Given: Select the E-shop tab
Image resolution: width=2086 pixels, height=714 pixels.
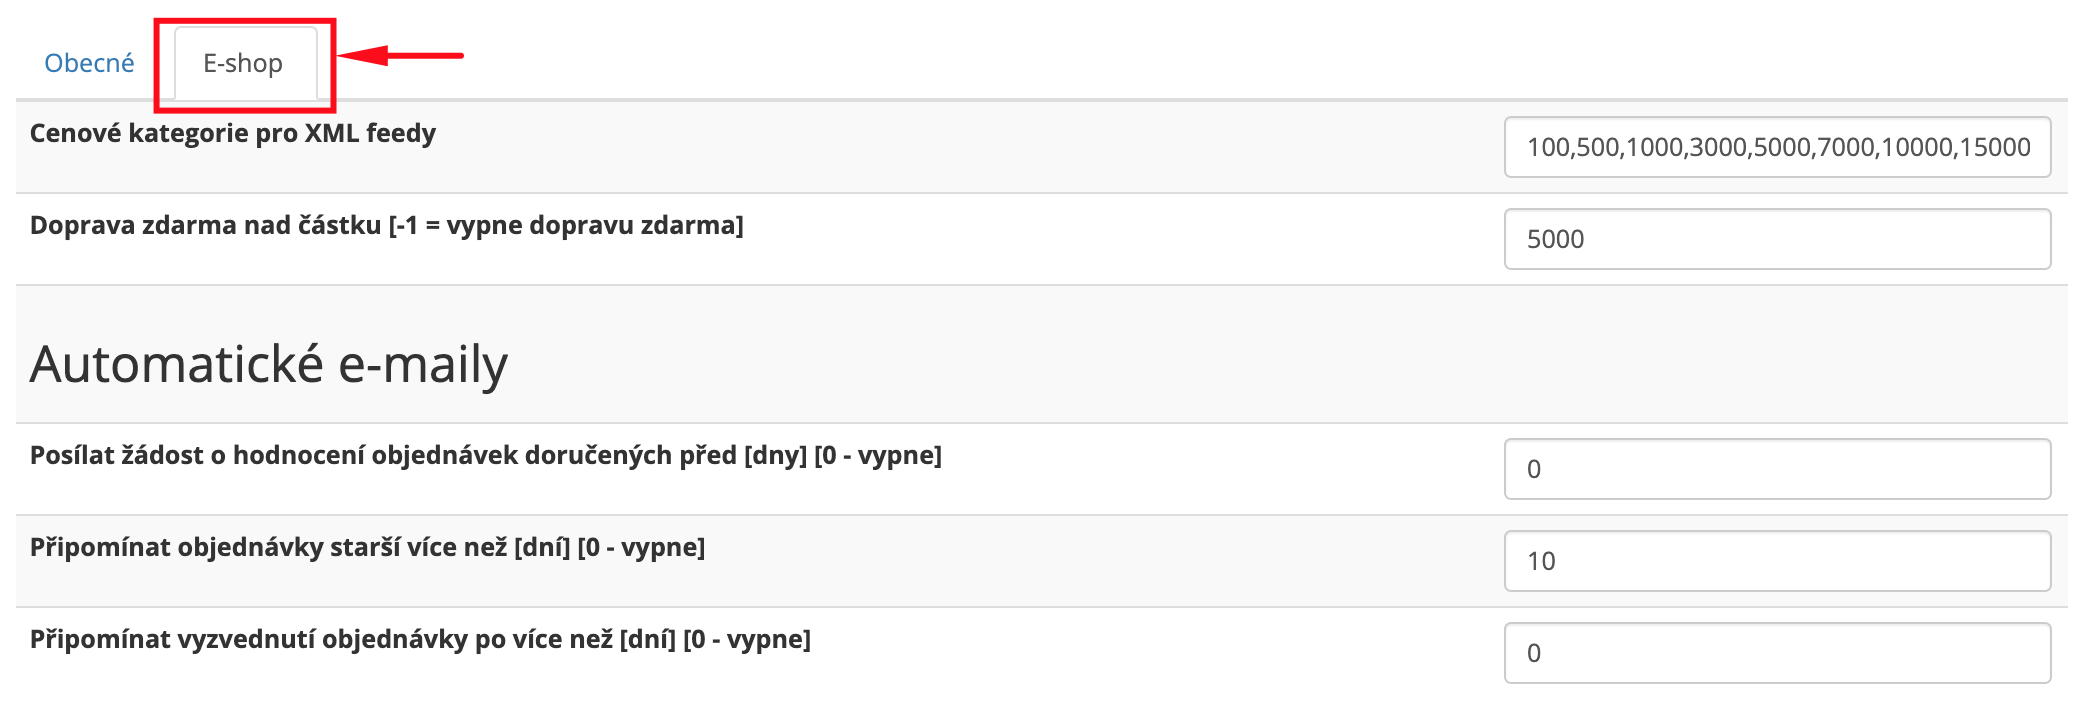Looking at the screenshot, I should 243,63.
